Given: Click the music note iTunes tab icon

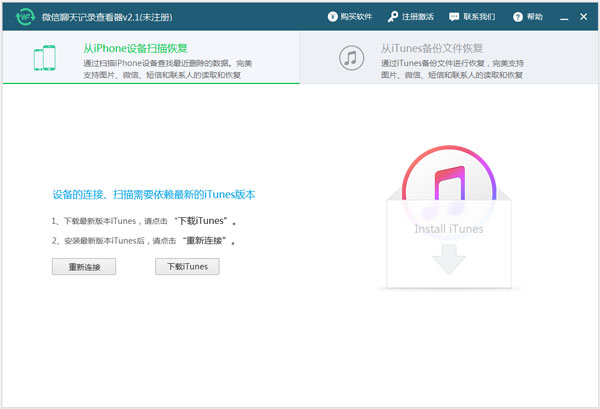Looking at the screenshot, I should 351,58.
